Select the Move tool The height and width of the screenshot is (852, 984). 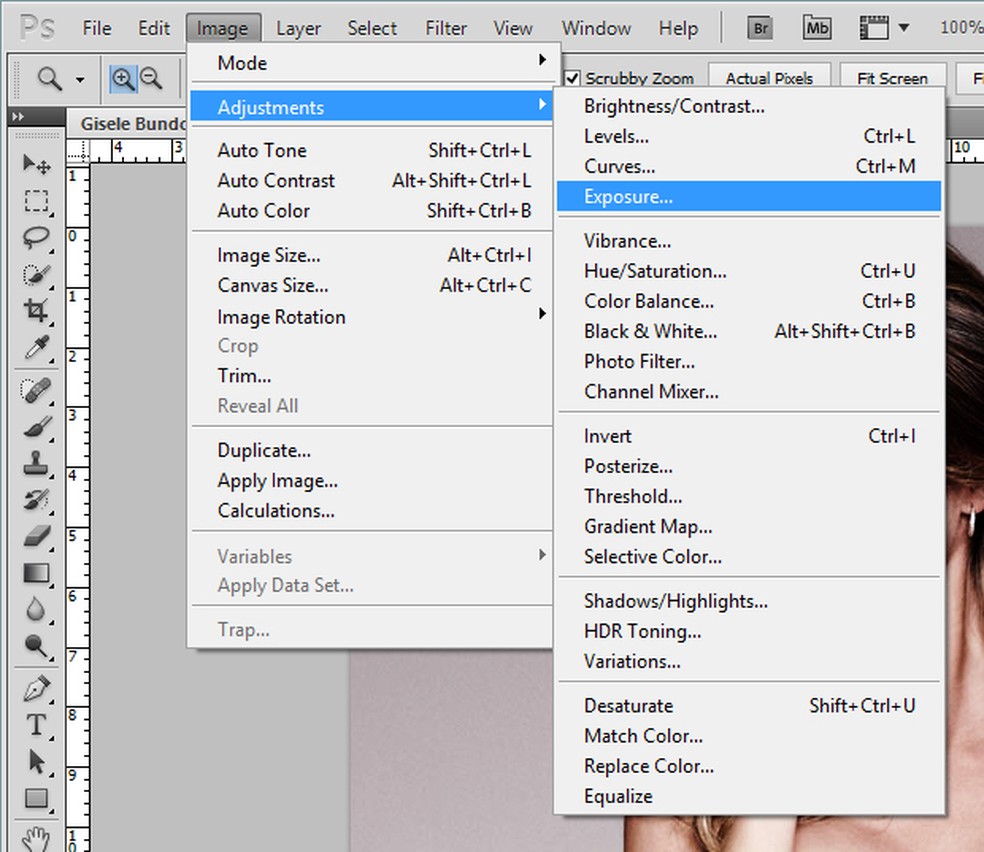37,164
